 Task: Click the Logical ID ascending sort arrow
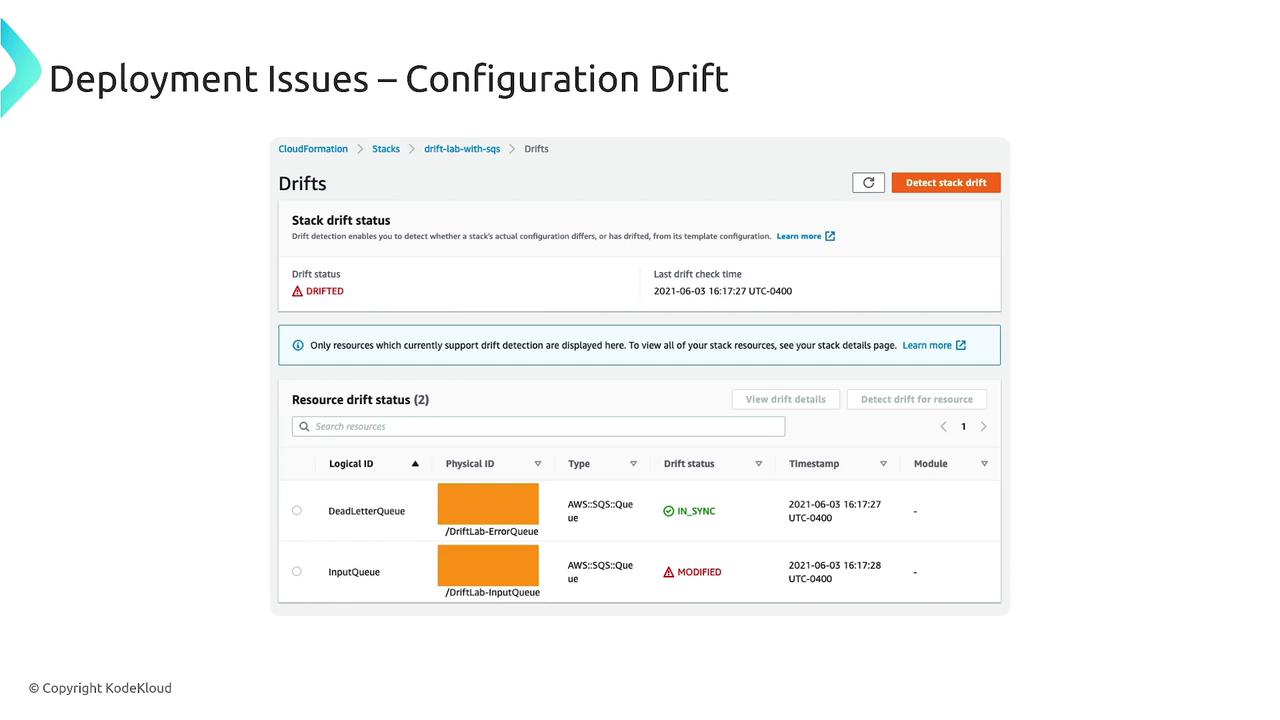(x=415, y=464)
